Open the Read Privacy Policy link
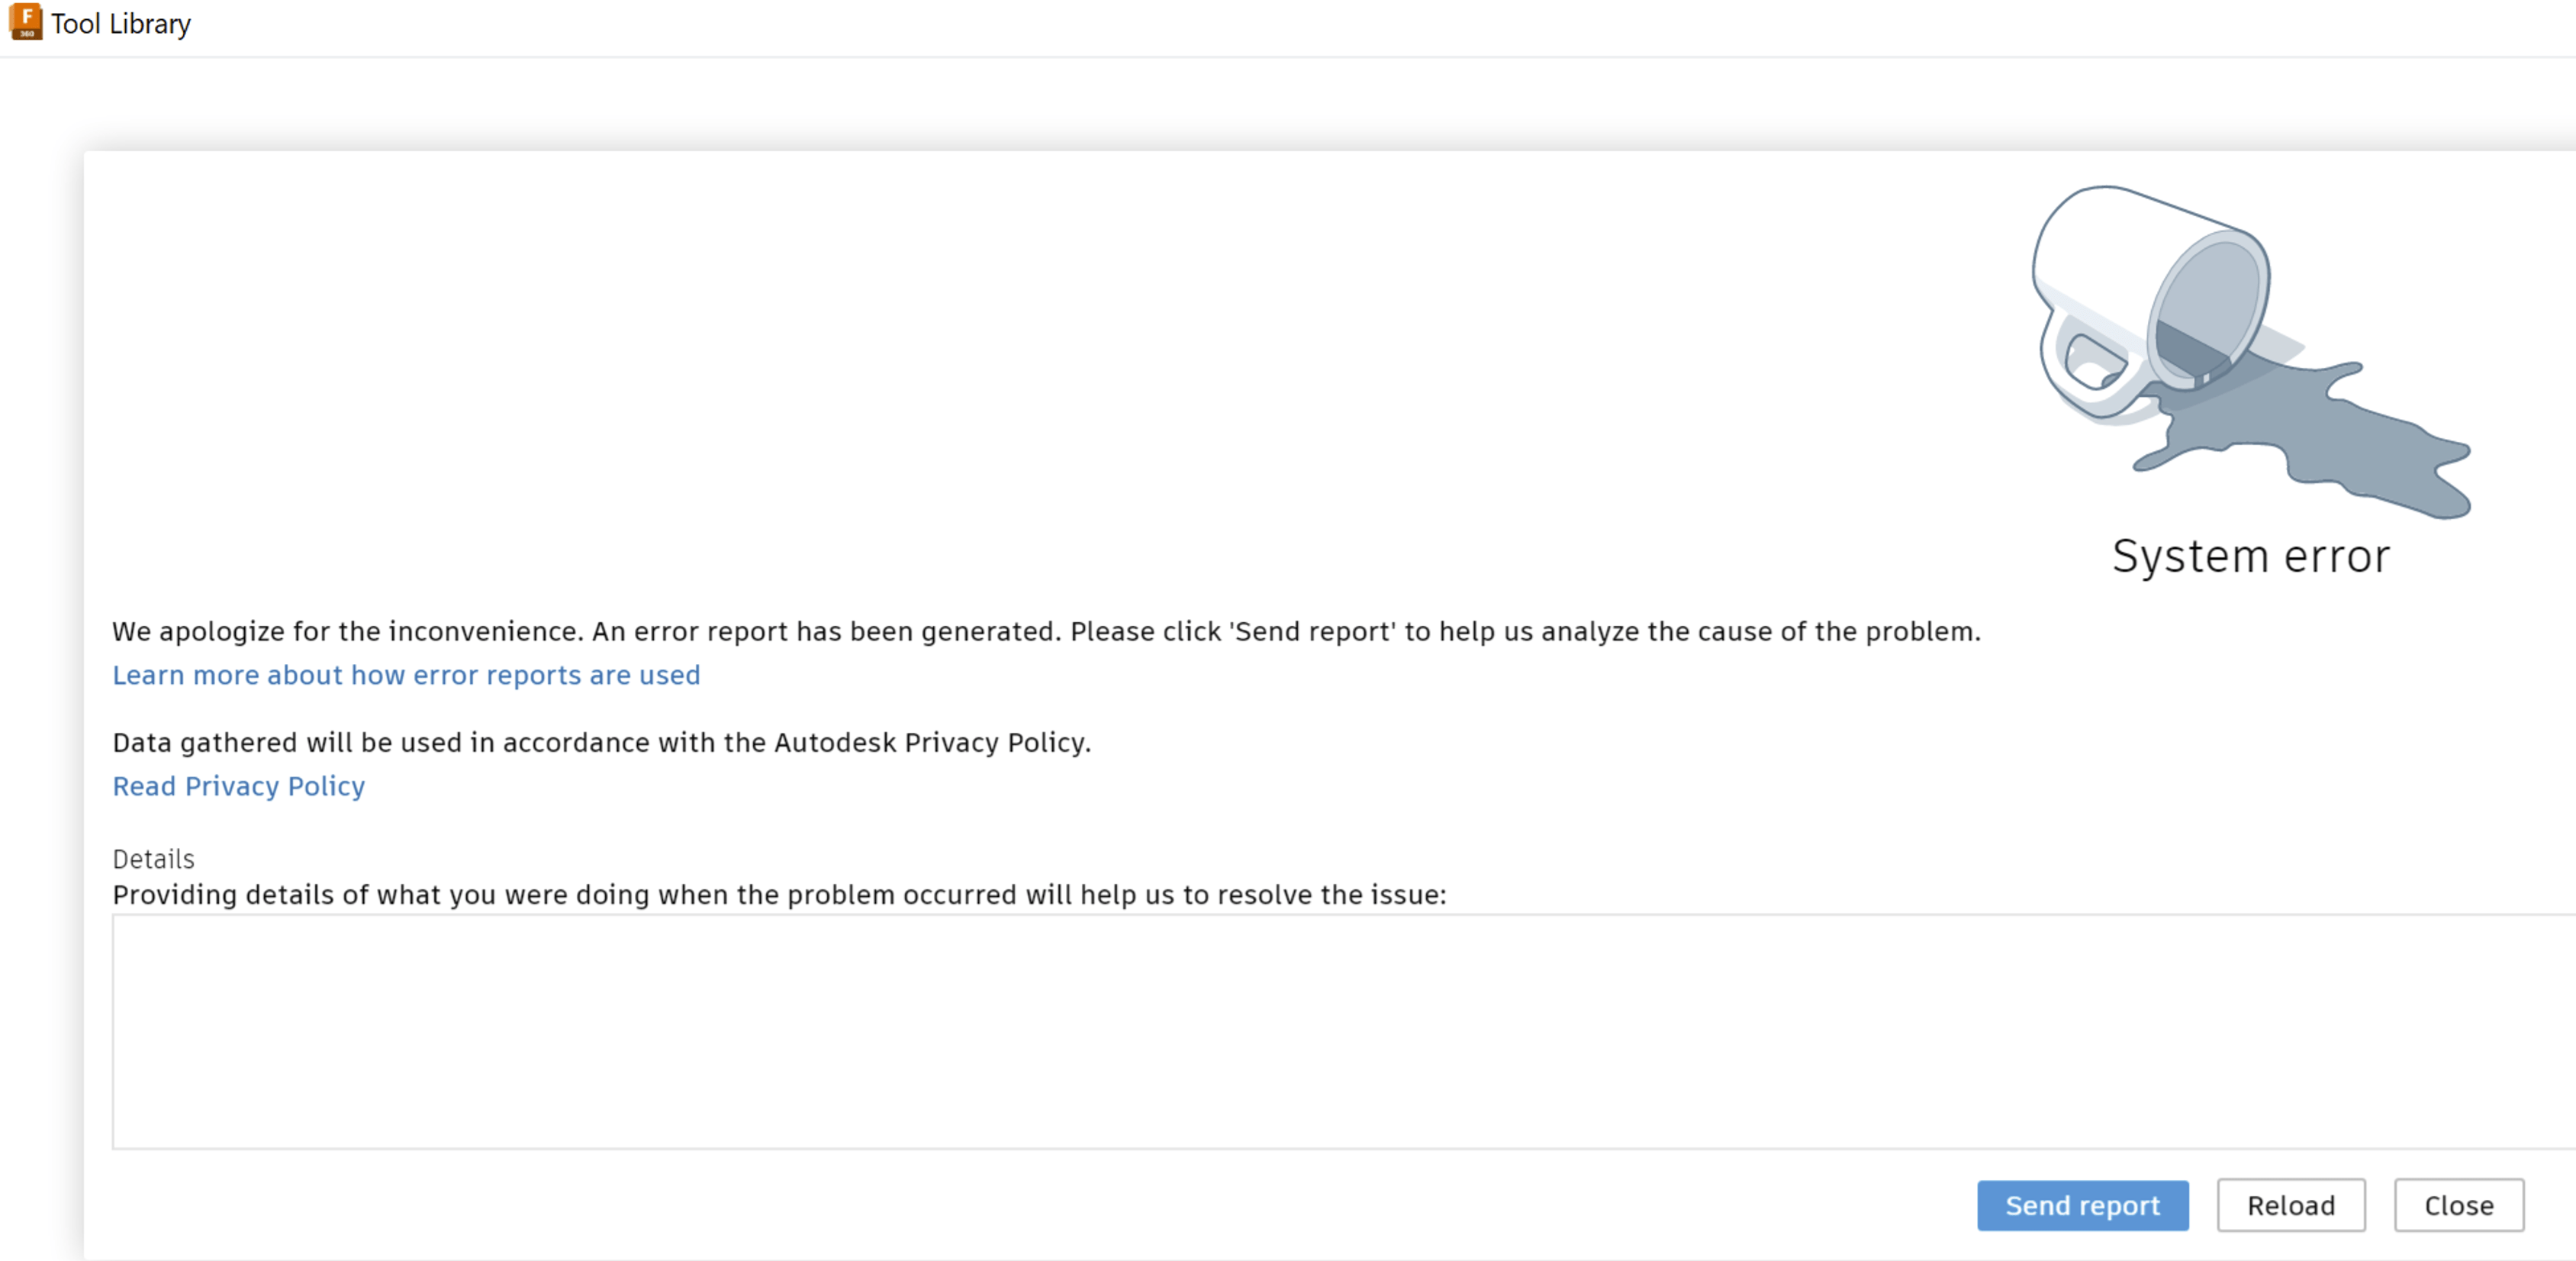Viewport: 2576px width, 1261px height. [x=238, y=786]
